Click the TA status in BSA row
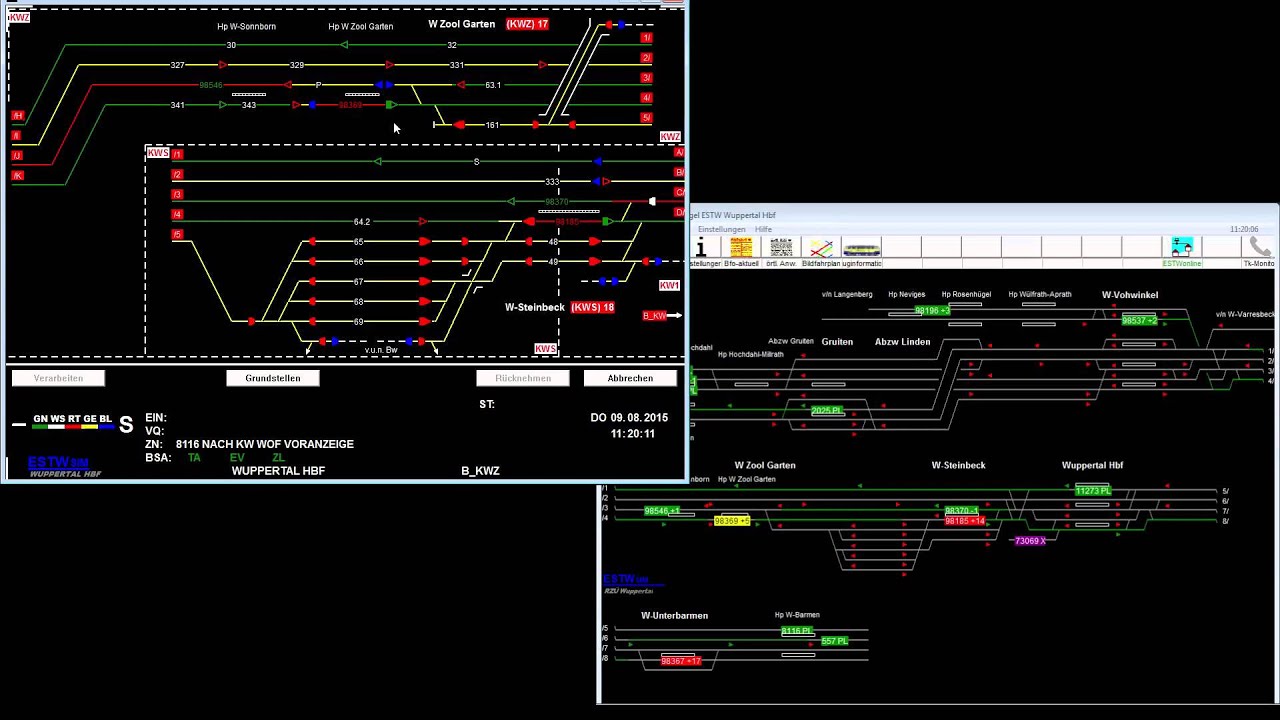1280x720 pixels. (194, 458)
